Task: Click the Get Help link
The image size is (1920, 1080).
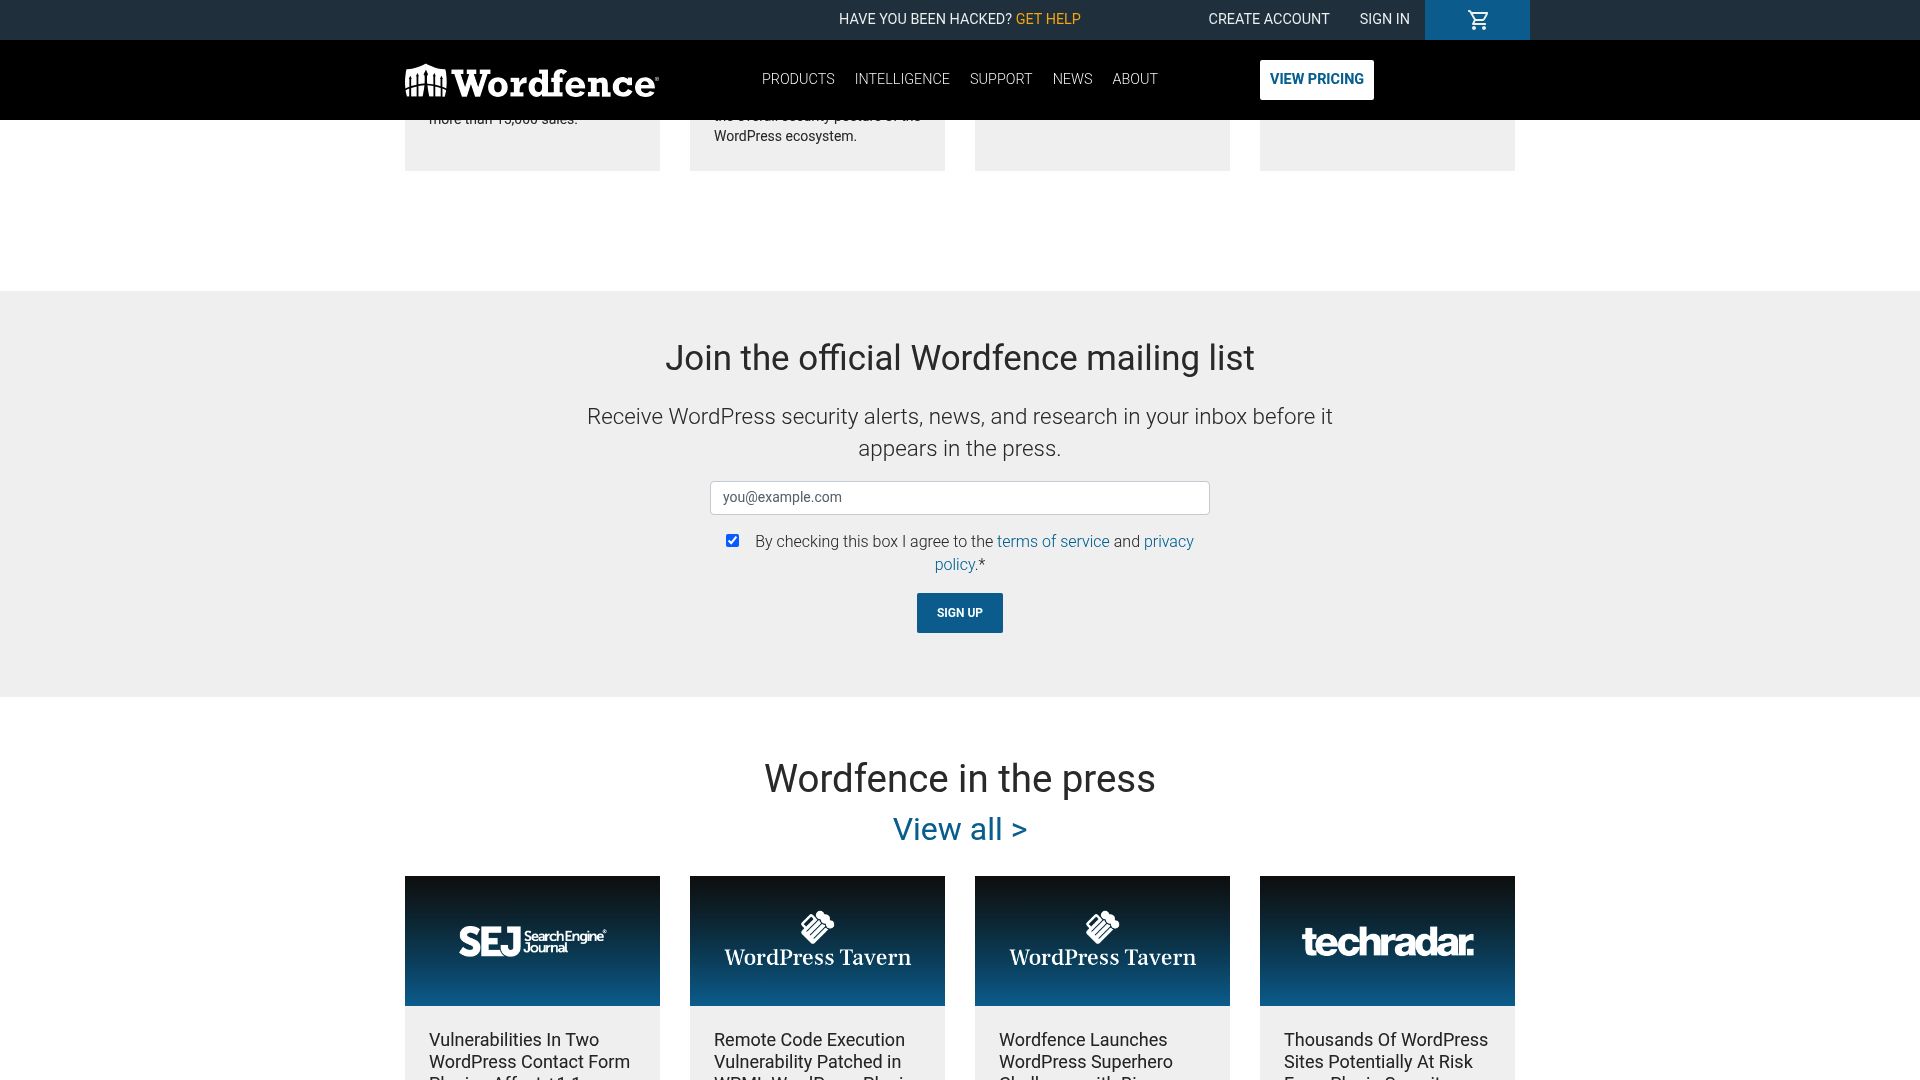Action: [x=1047, y=19]
